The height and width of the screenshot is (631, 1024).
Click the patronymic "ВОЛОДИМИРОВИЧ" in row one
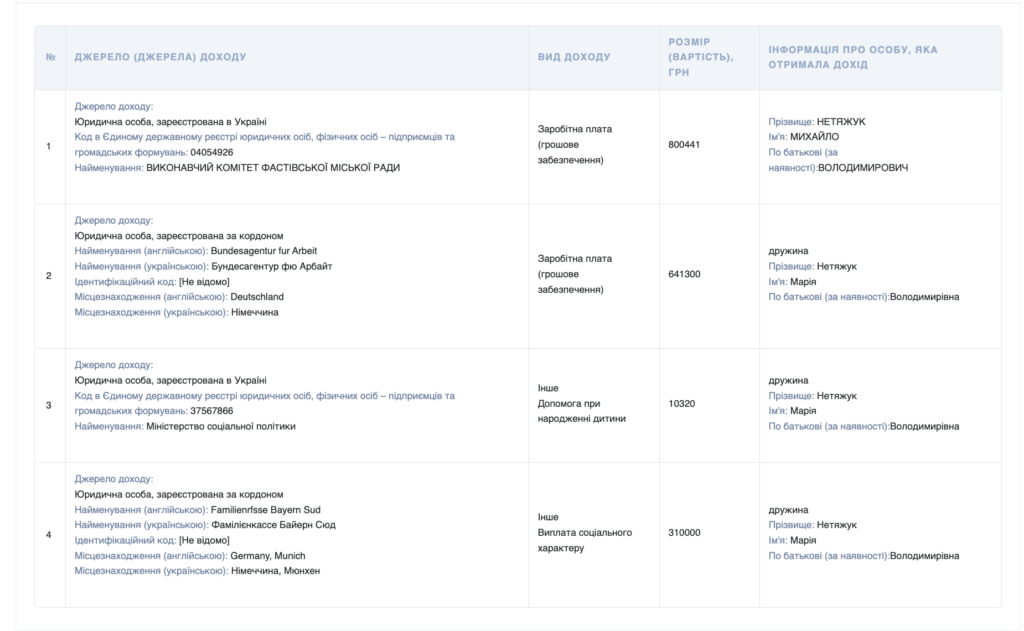pos(862,168)
